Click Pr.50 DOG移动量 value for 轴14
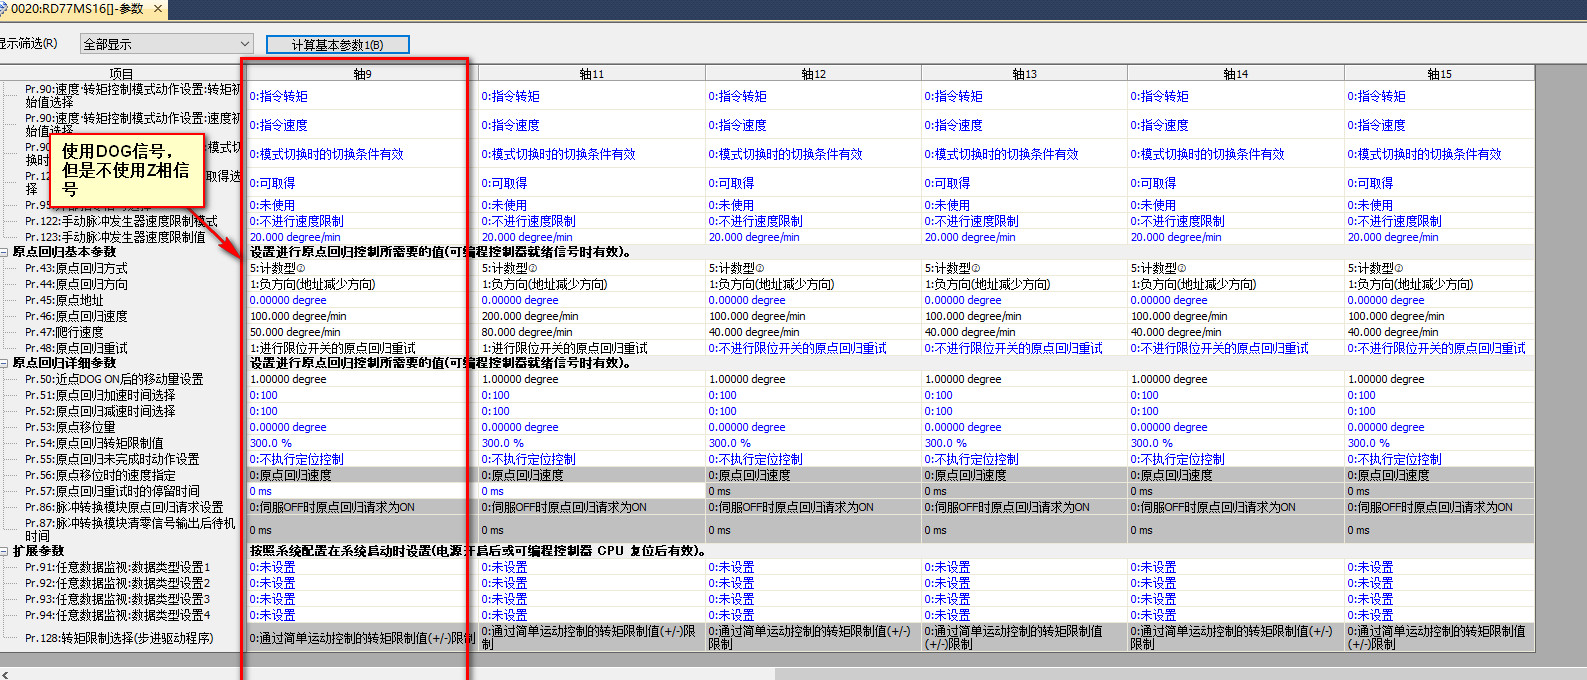The width and height of the screenshot is (1587, 680). [x=1234, y=379]
